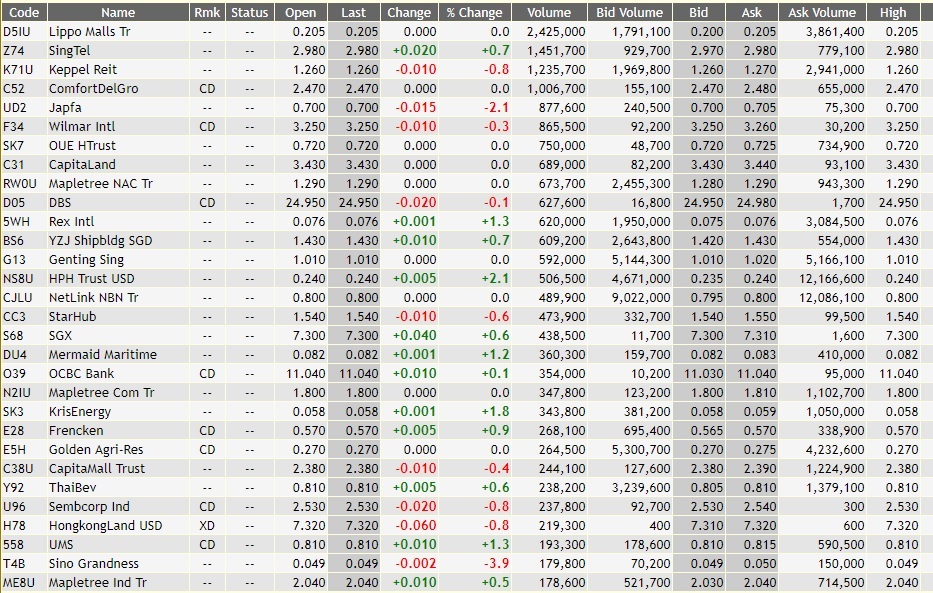
Task: Click HPH Trust ask volume 12,166,600
Action: (x=831, y=279)
